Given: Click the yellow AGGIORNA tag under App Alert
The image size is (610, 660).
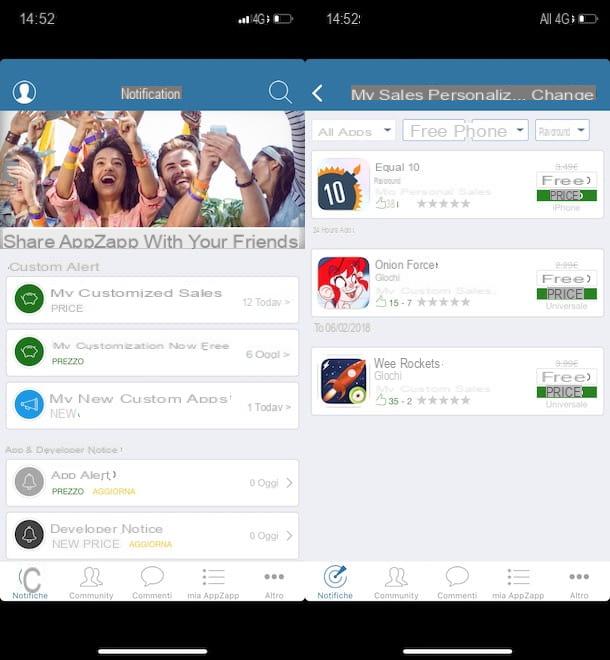Looking at the screenshot, I should [x=114, y=491].
